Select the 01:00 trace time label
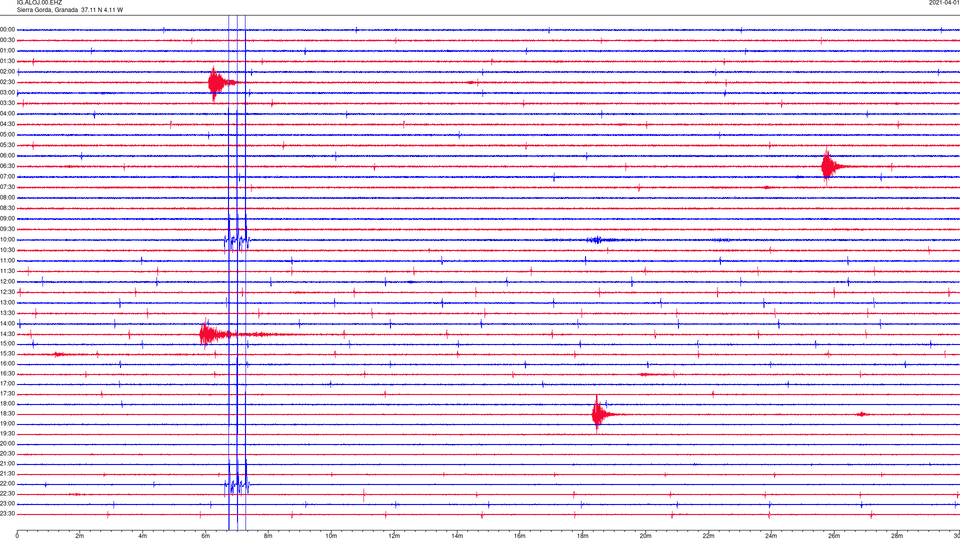The width and height of the screenshot is (960, 540). tap(8, 51)
